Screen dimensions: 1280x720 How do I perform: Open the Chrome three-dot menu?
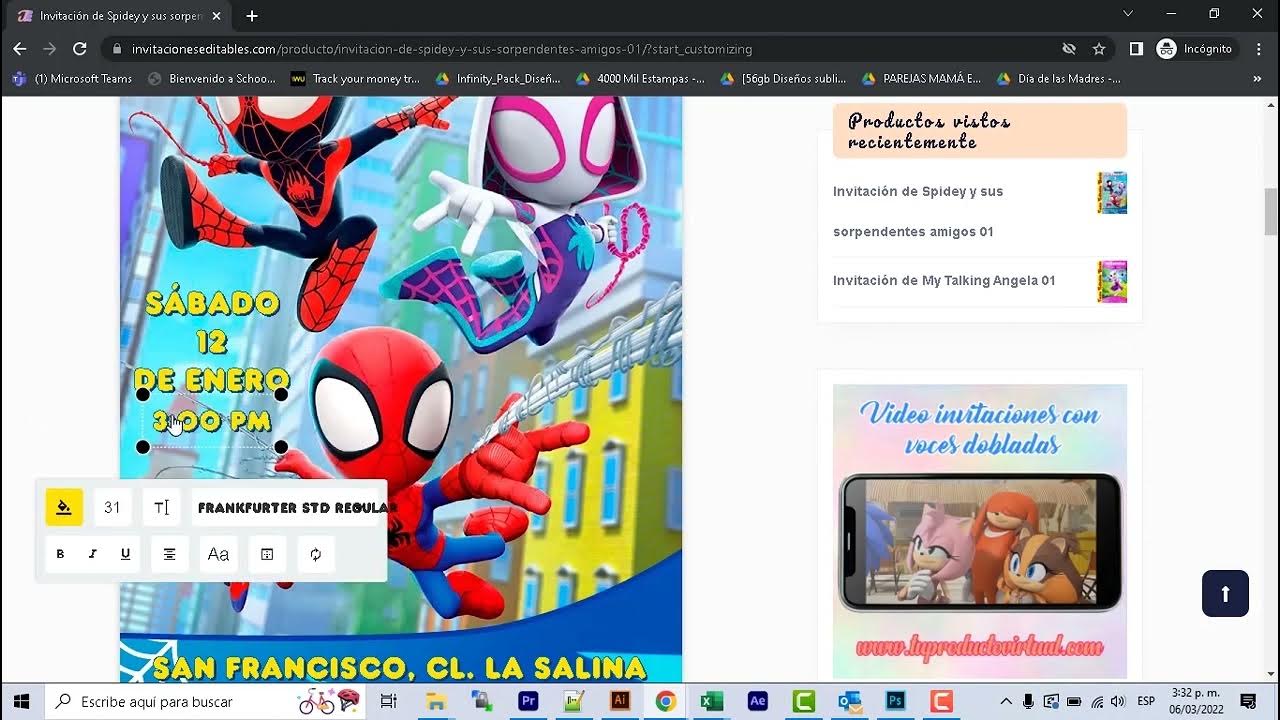1258,48
